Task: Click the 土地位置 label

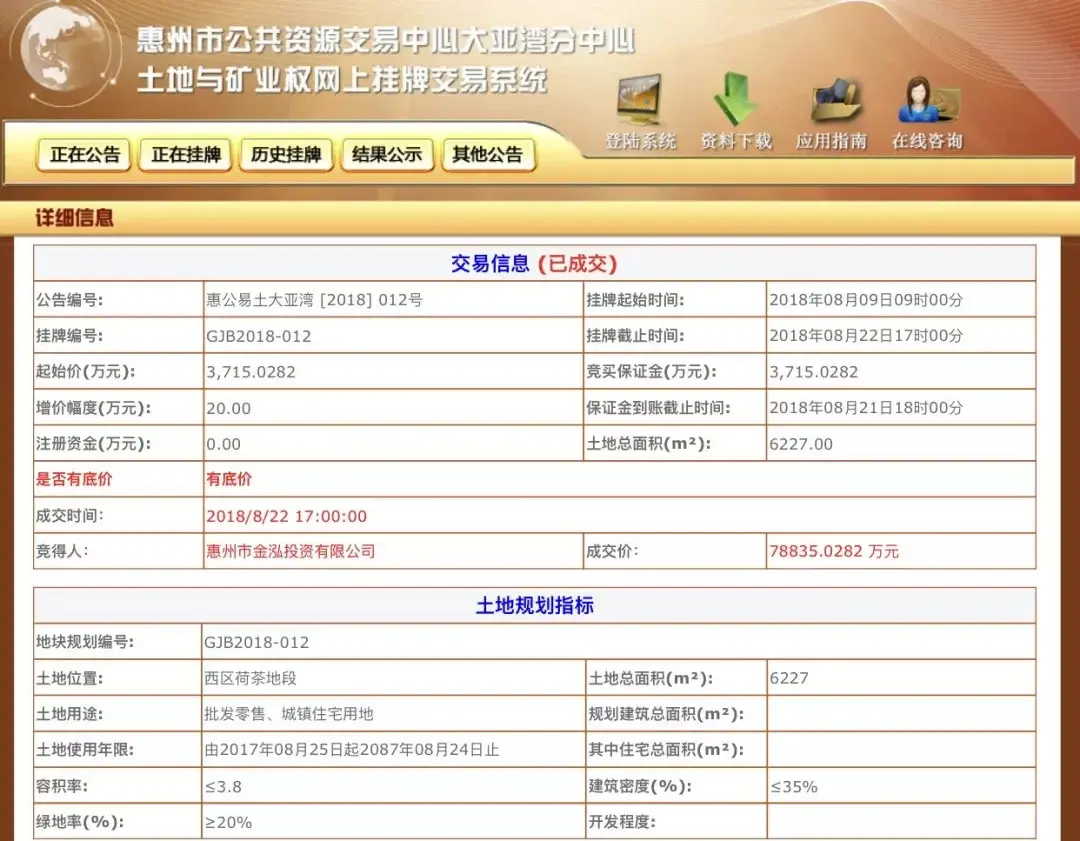Action: [x=70, y=678]
